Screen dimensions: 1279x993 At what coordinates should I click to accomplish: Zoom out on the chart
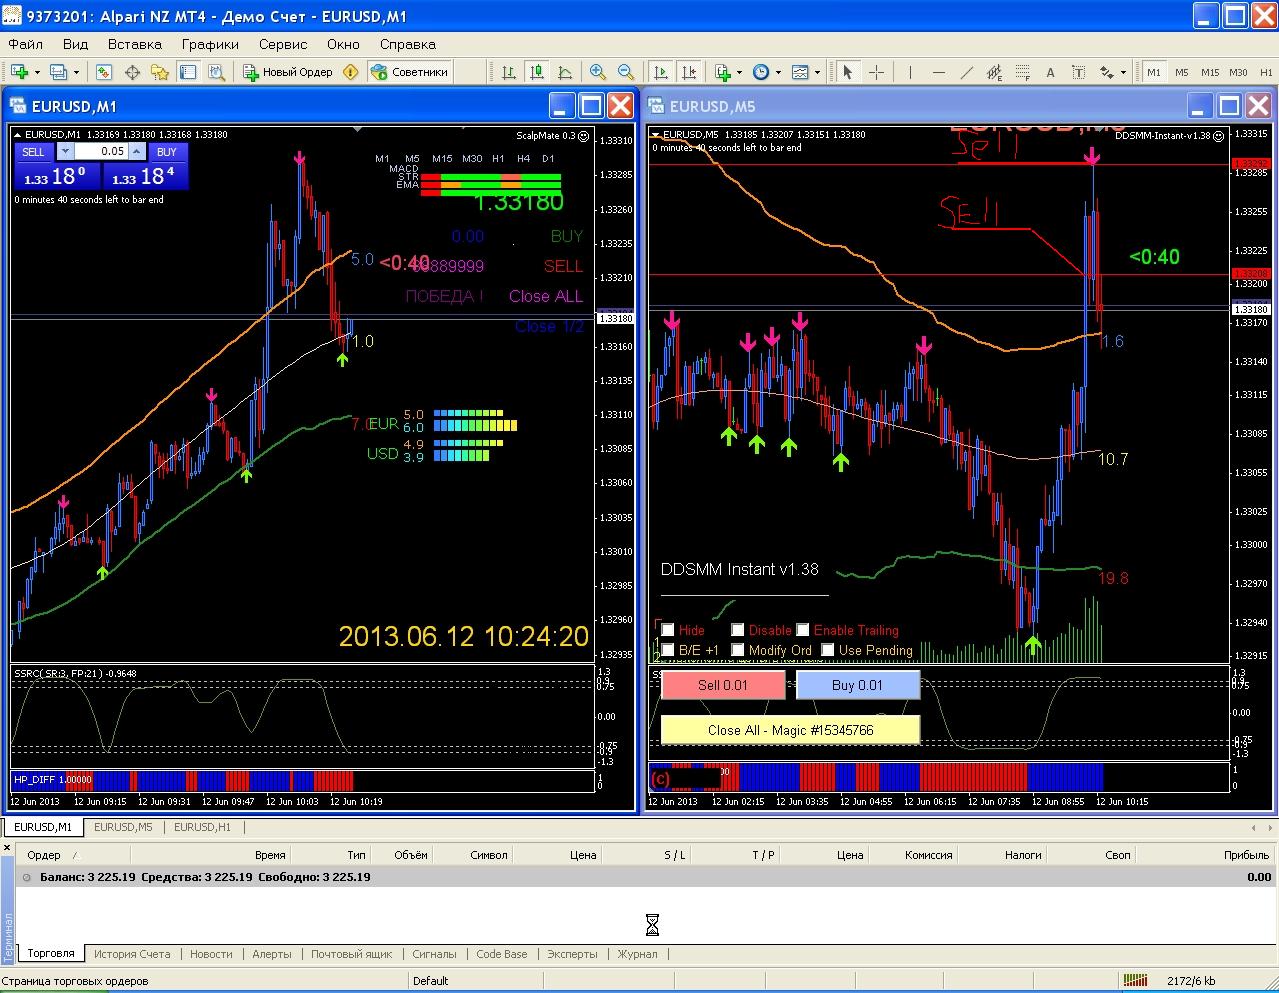626,72
